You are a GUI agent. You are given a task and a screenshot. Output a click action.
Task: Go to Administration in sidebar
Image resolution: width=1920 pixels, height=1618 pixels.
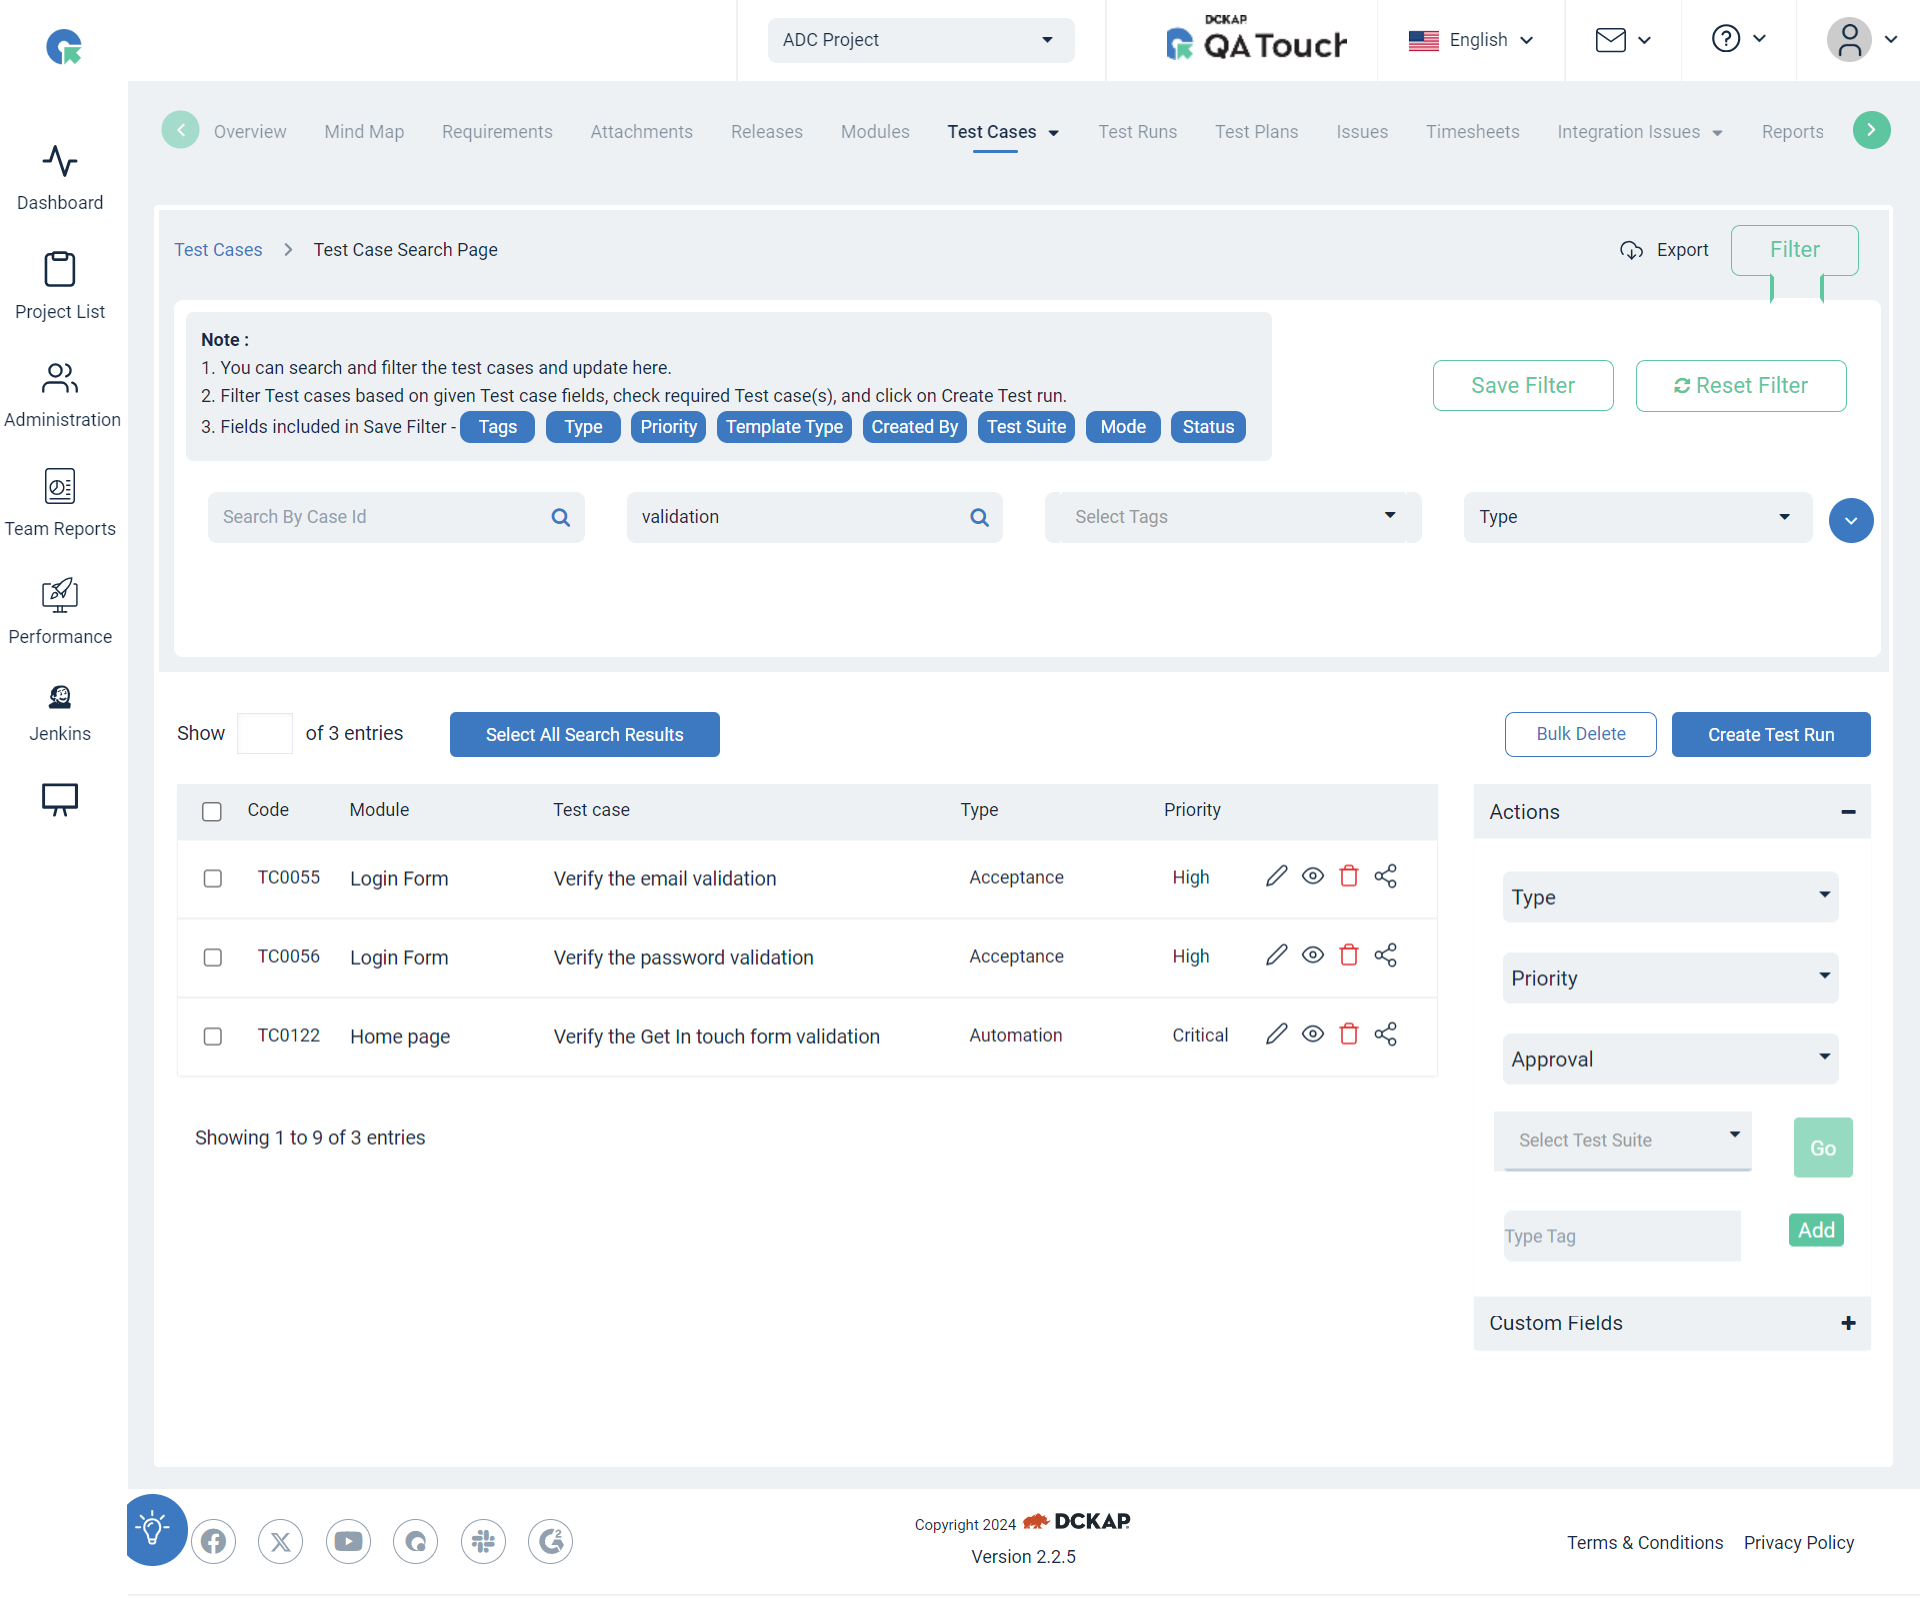click(62, 395)
